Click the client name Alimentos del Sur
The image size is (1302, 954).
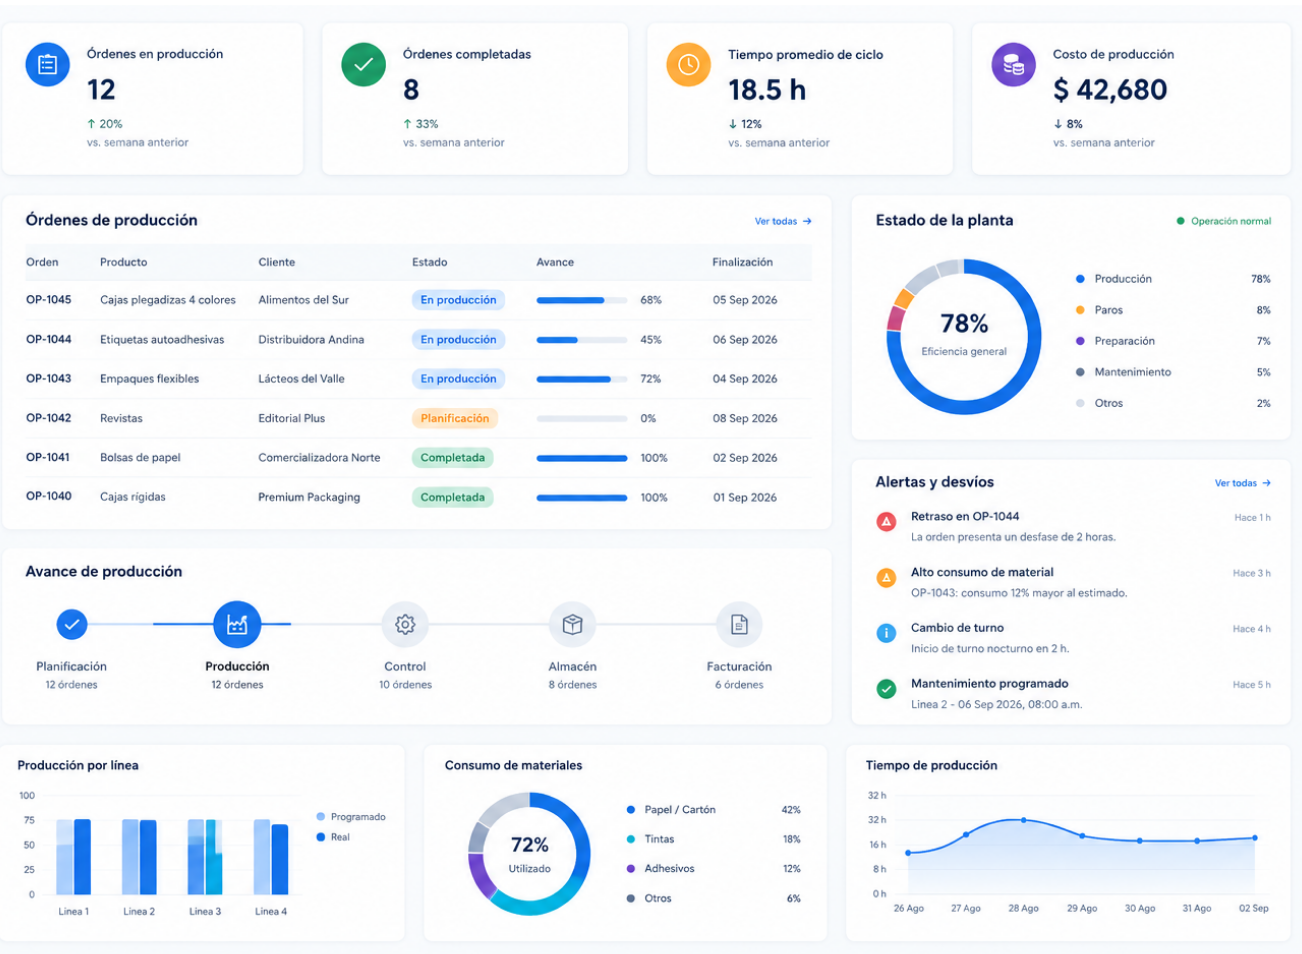[304, 300]
